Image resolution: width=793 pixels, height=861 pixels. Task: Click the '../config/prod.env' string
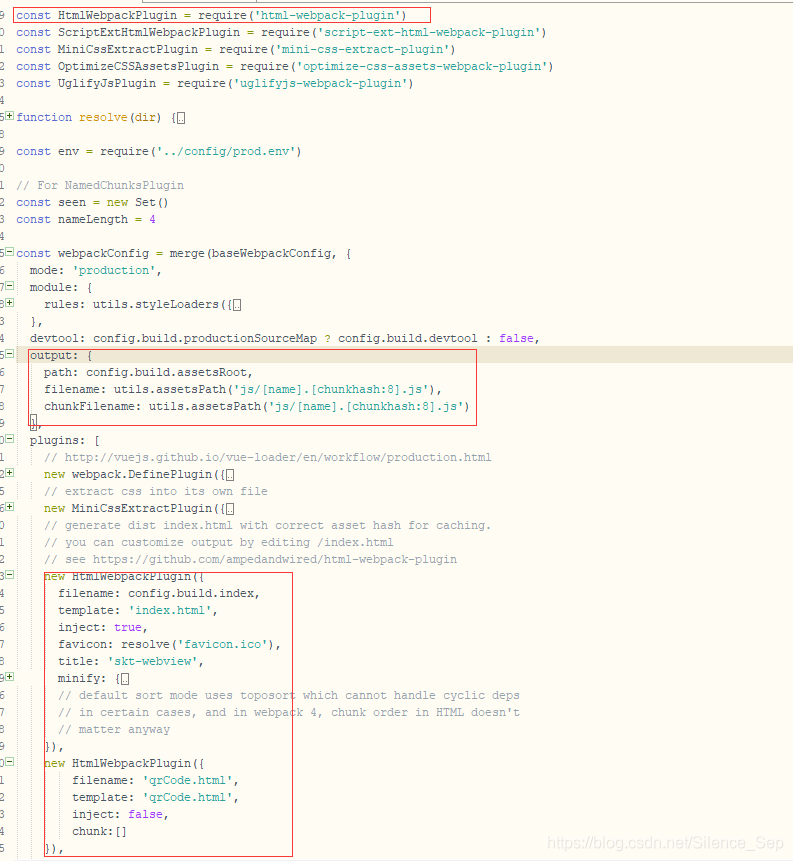tap(226, 152)
